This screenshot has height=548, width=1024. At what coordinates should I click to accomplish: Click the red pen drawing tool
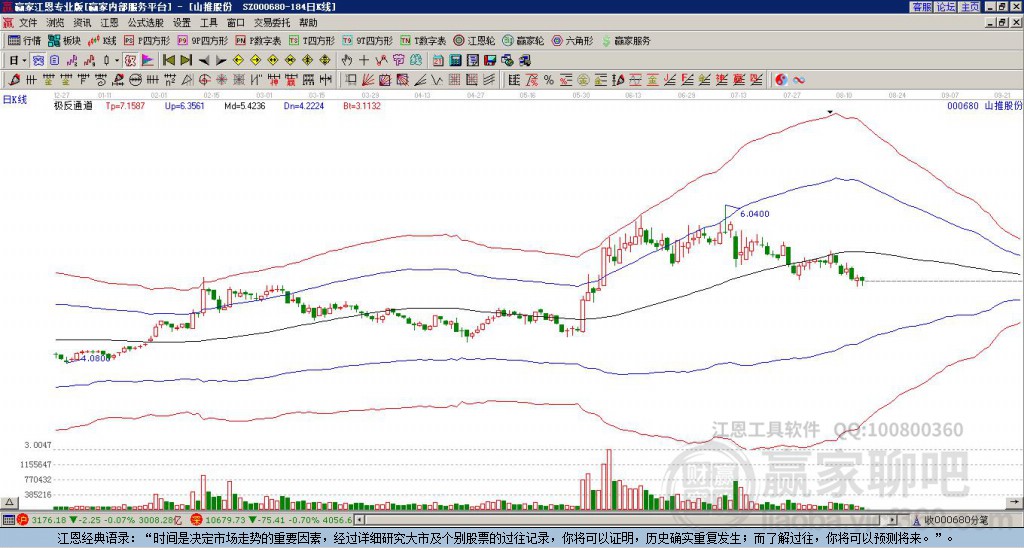pyautogui.click(x=14, y=80)
